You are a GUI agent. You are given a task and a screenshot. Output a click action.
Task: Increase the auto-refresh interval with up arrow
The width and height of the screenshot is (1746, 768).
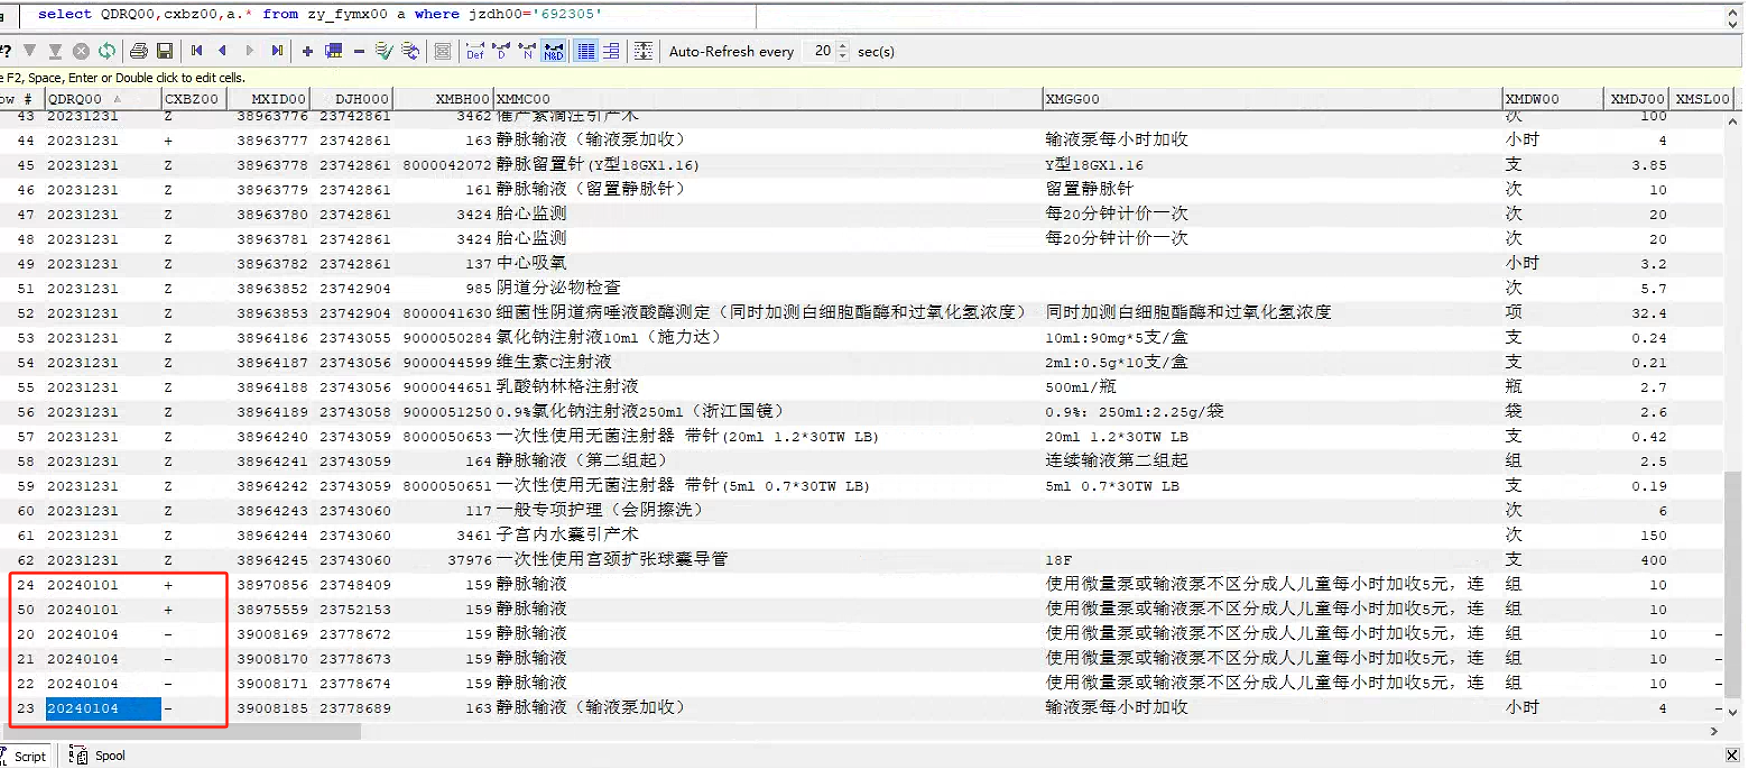click(x=843, y=46)
